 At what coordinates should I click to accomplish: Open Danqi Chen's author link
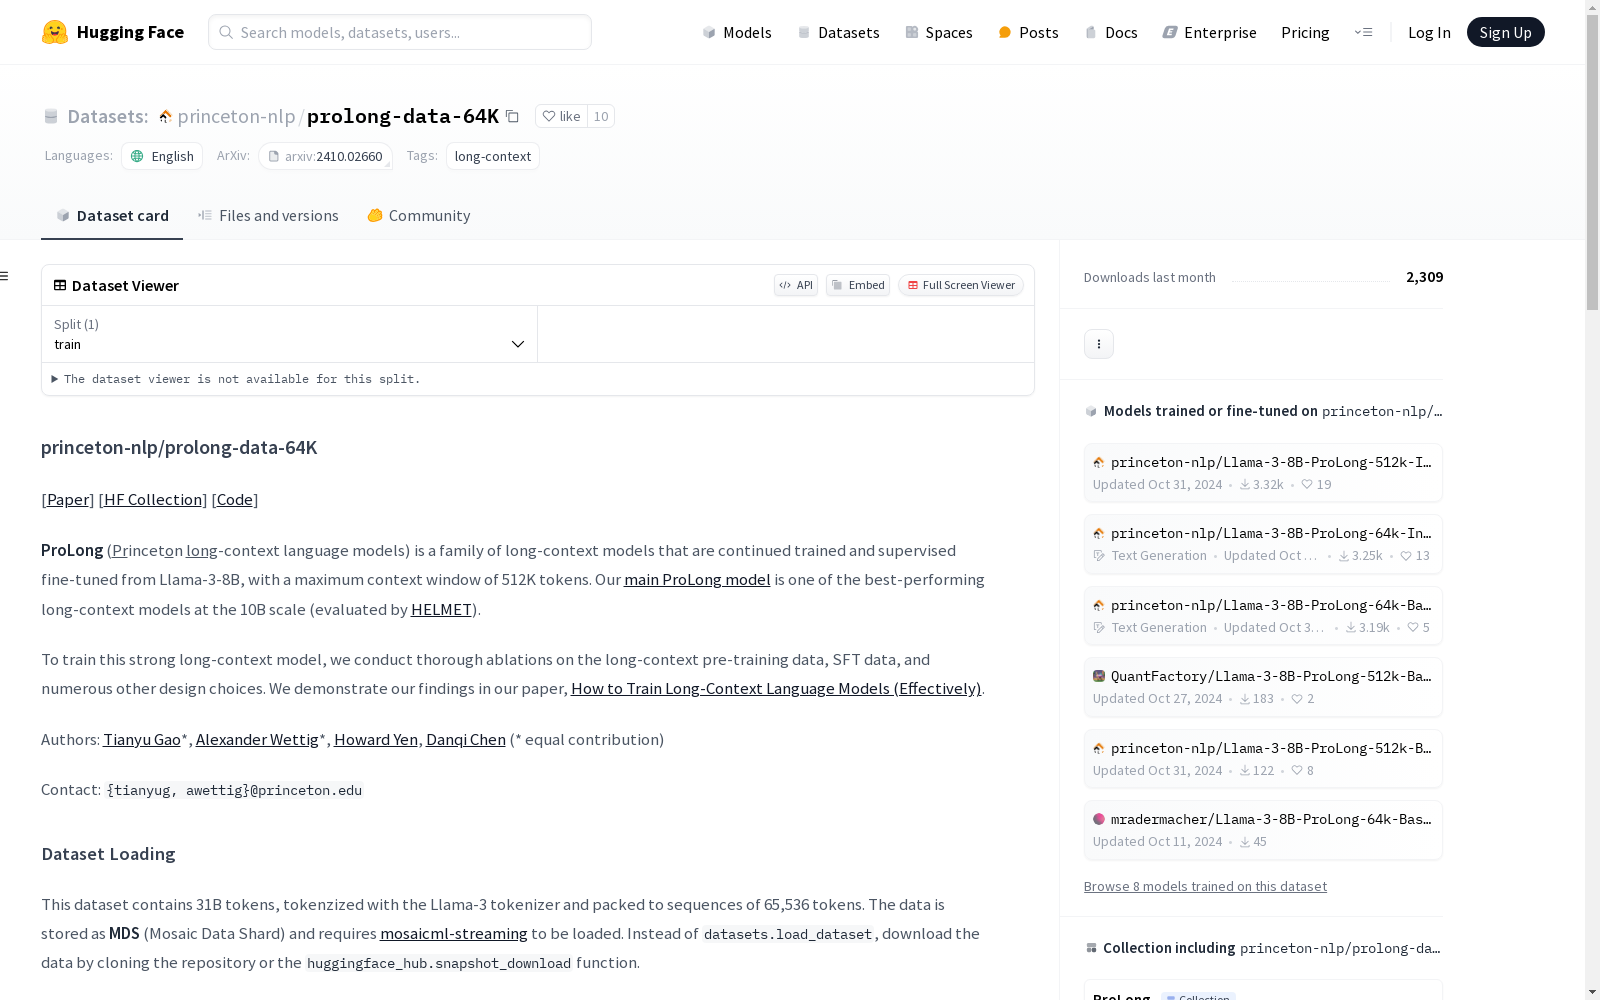(x=466, y=739)
